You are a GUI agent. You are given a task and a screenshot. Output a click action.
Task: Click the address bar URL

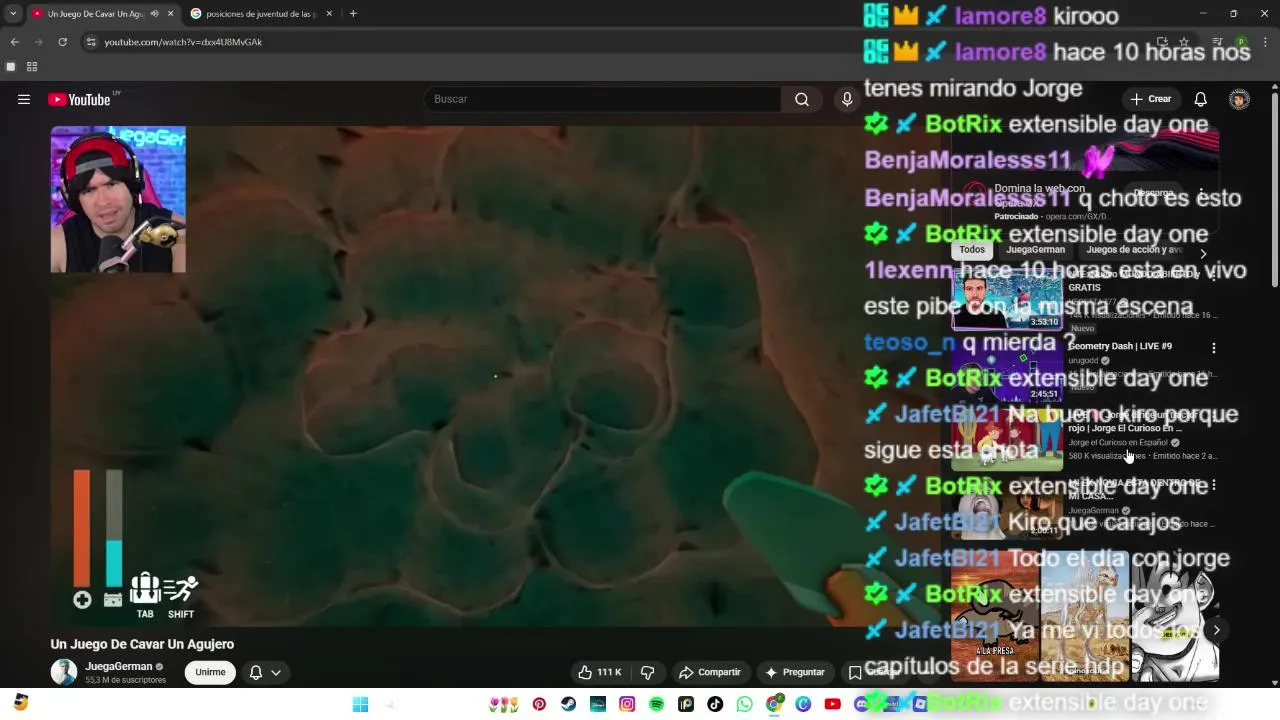(x=183, y=42)
